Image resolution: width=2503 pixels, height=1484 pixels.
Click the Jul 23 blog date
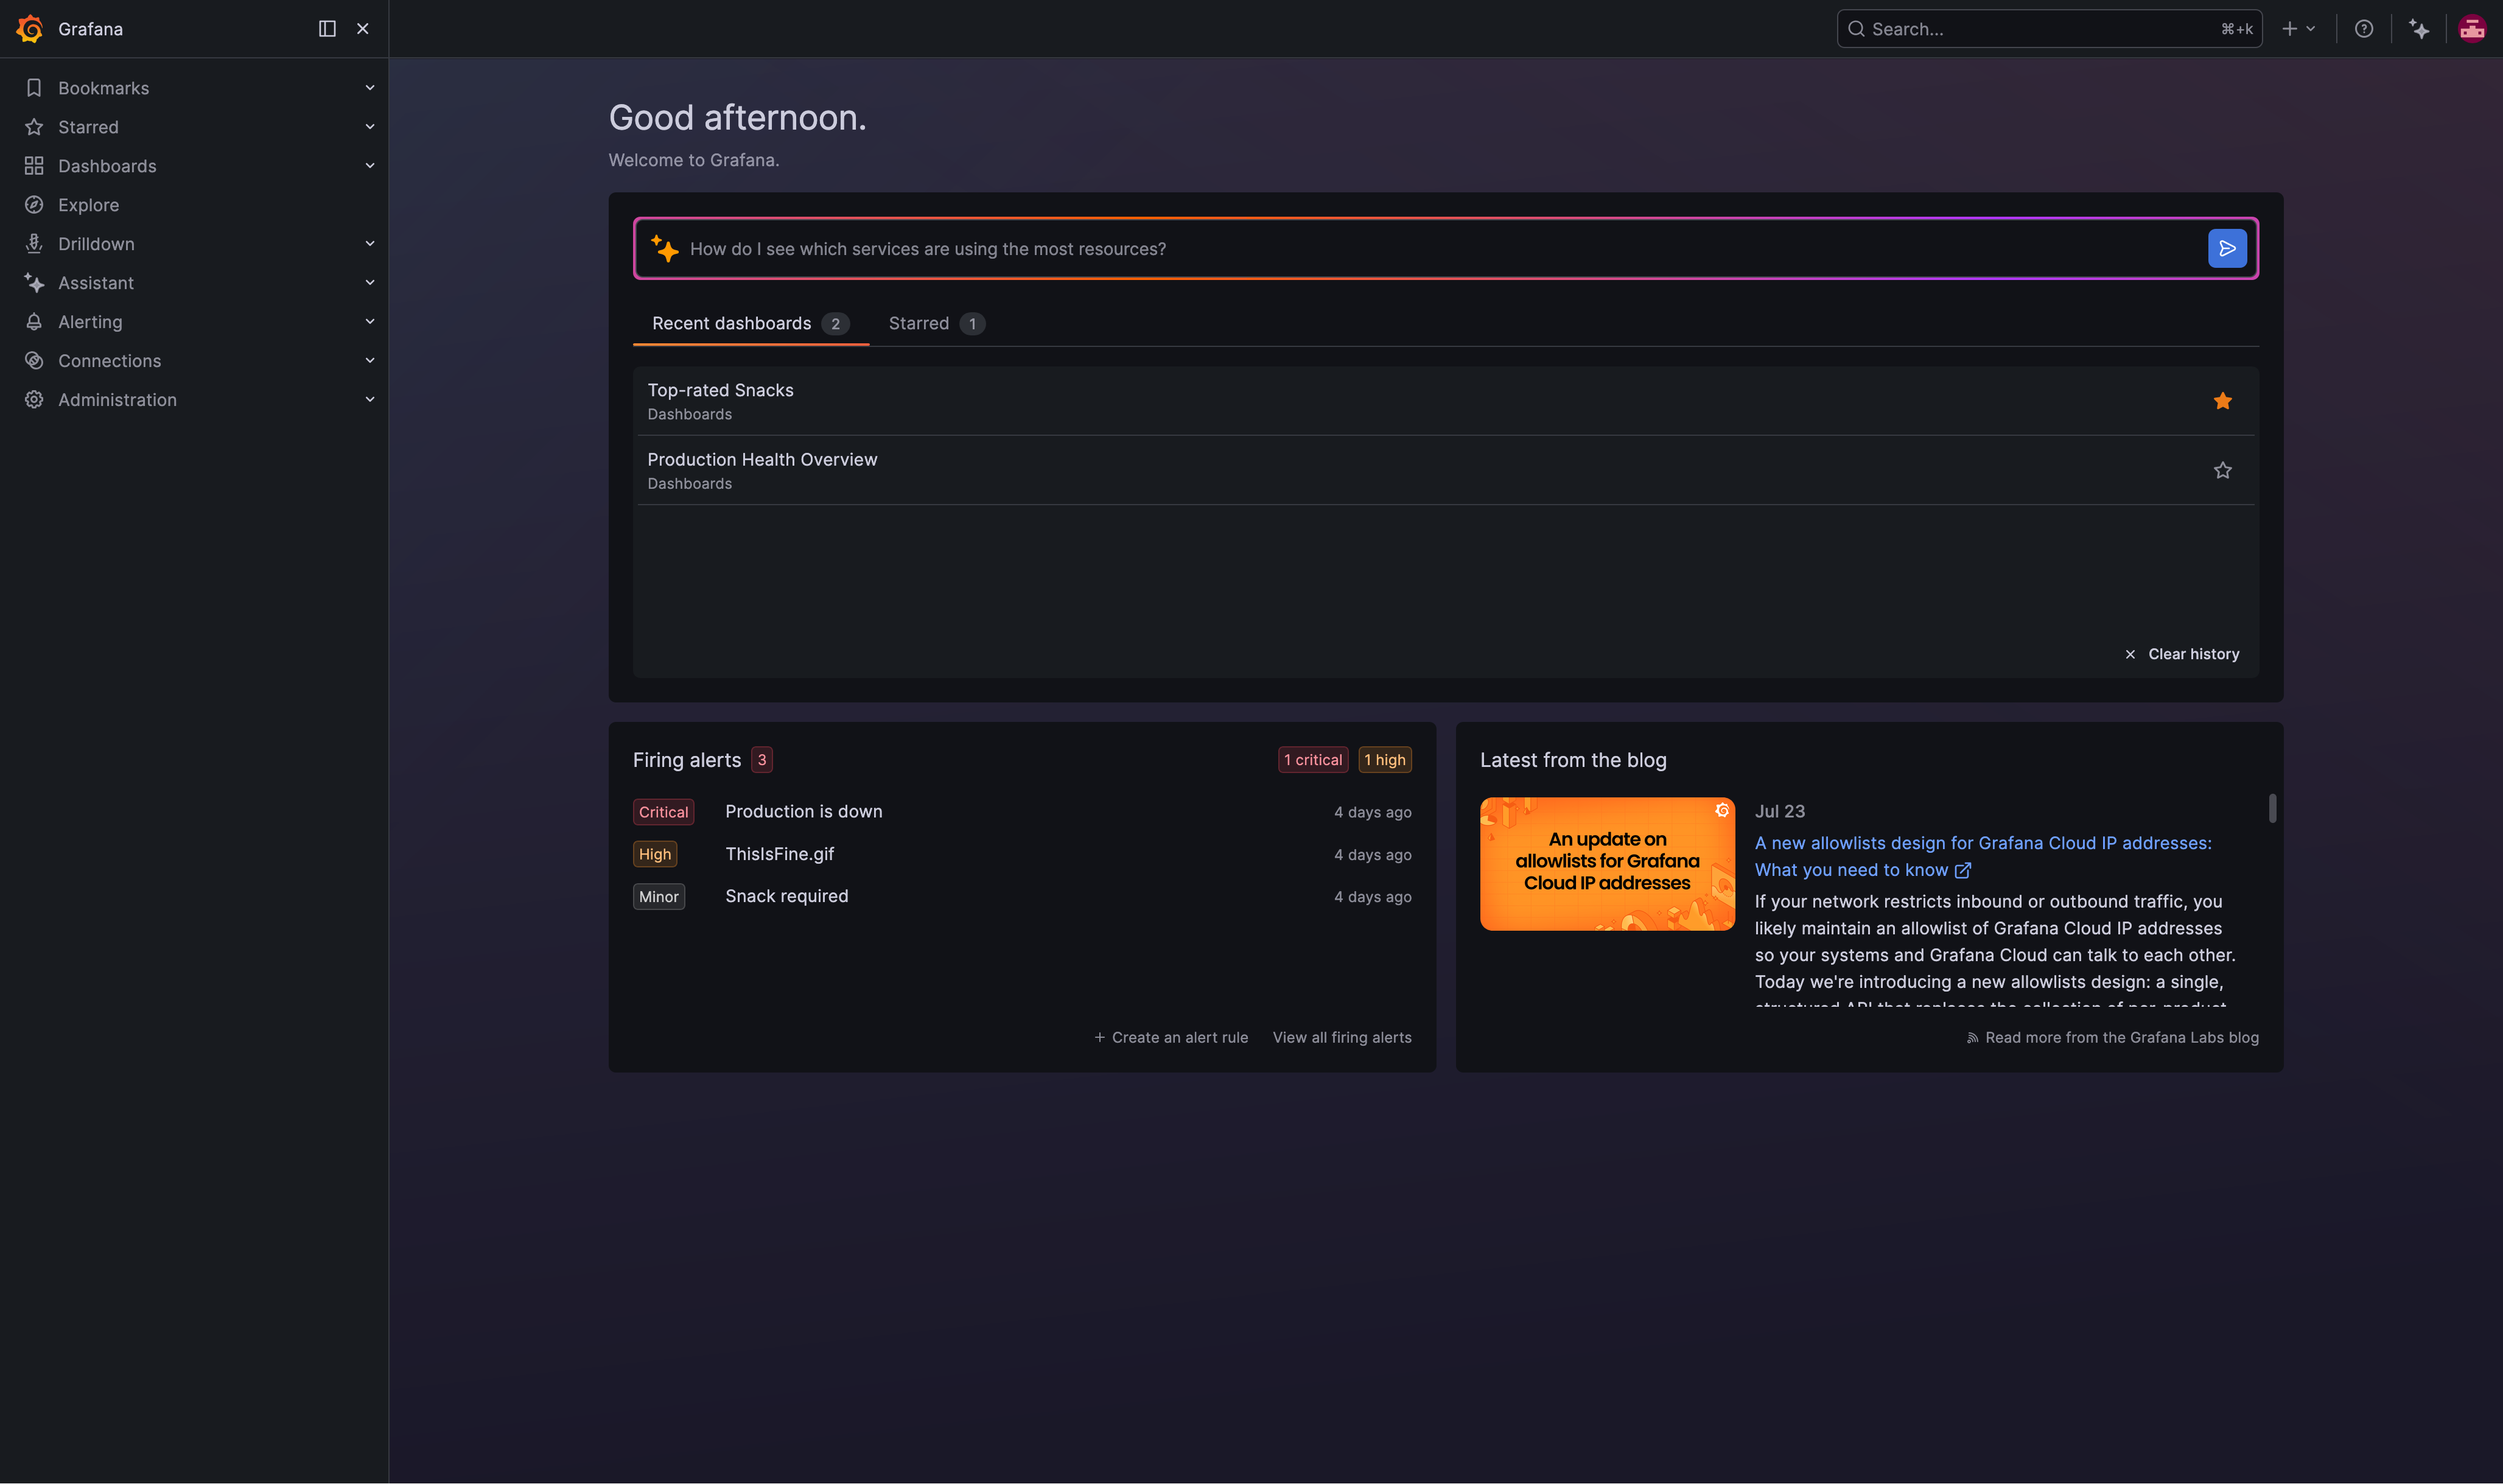pos(1780,812)
